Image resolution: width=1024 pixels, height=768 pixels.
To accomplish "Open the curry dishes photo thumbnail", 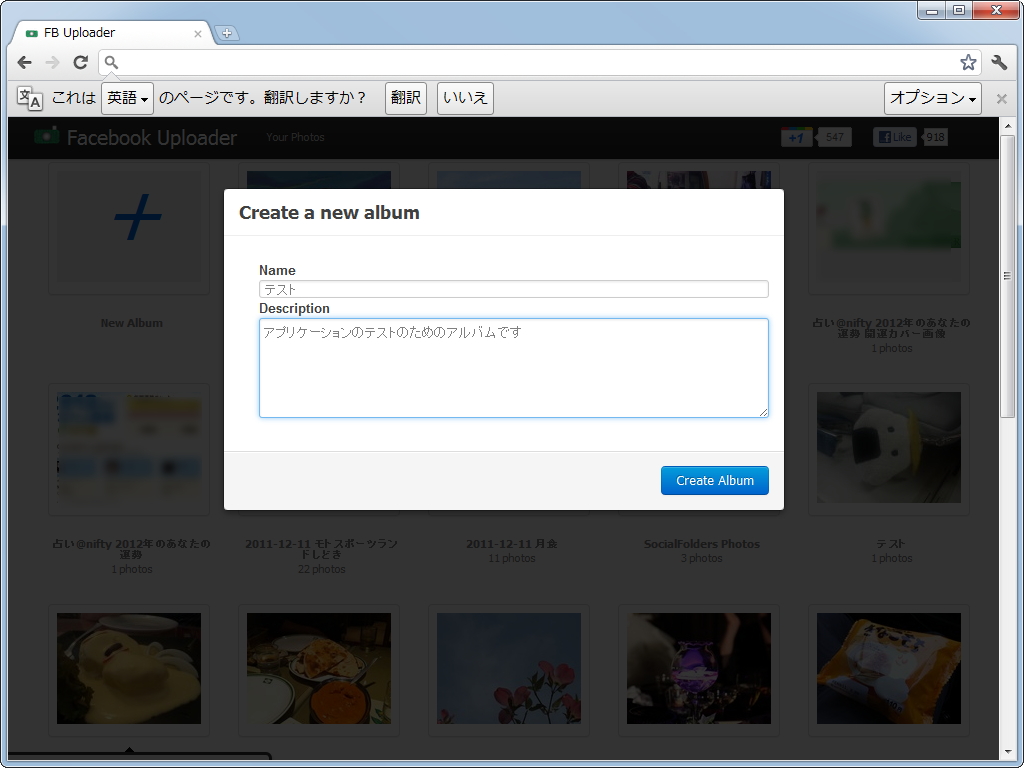I will tap(319, 668).
